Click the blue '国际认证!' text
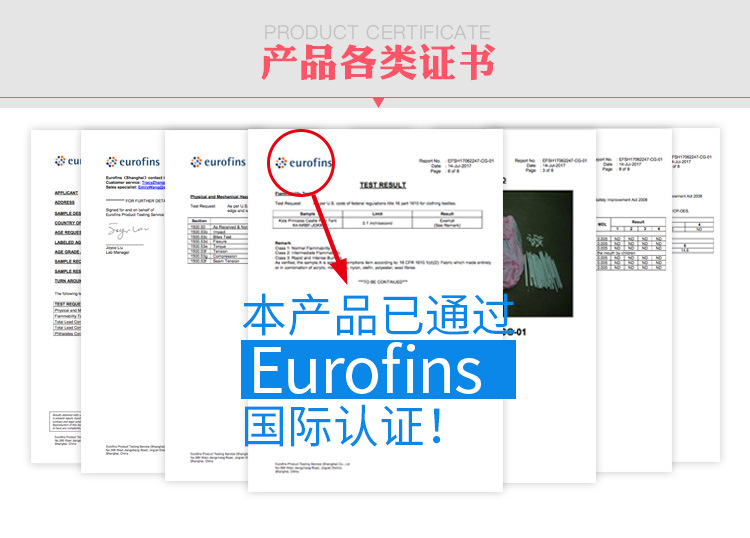750x538 pixels. click(x=343, y=426)
